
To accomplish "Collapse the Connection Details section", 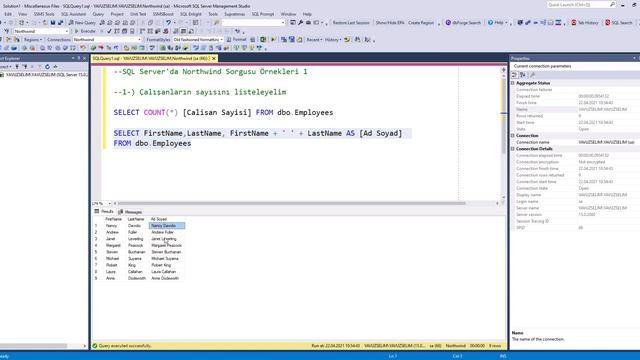I will point(513,149).
